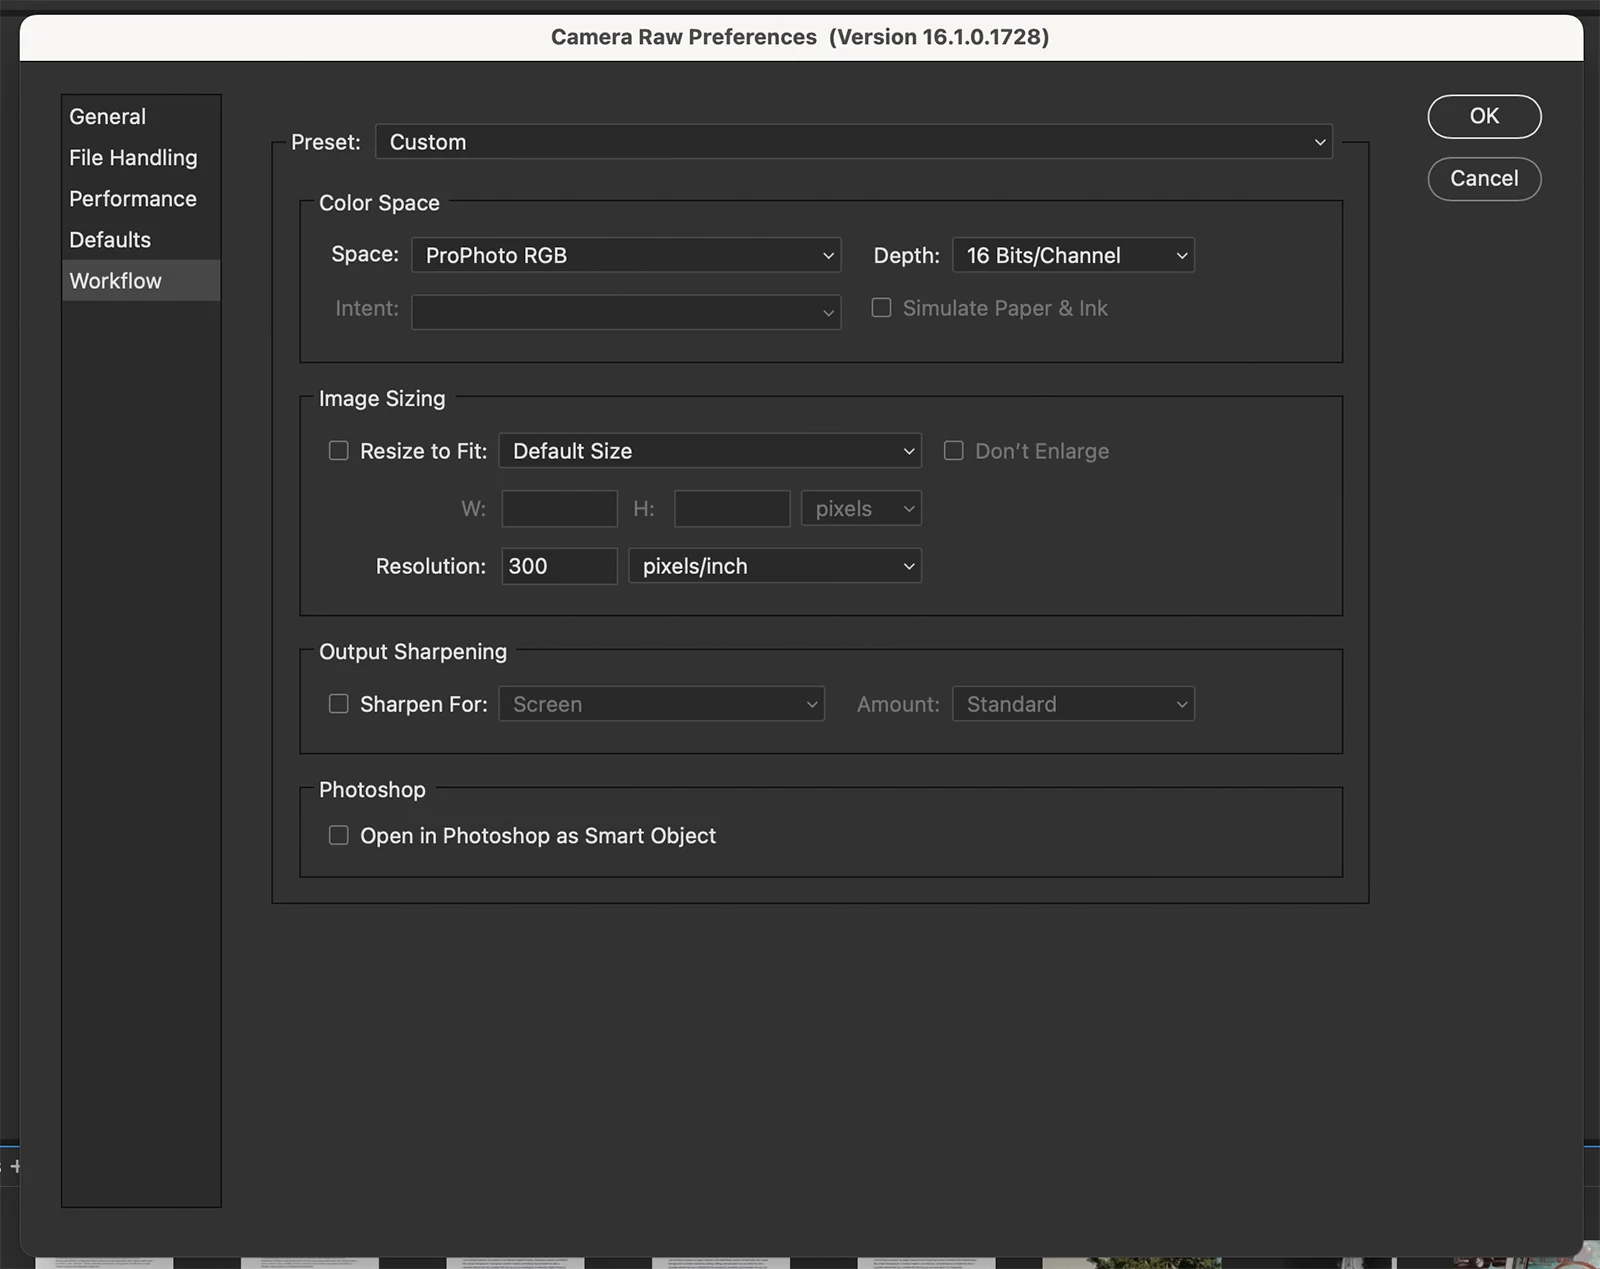Open the Depth dropdown showing 16 Bits/Channel

click(x=1073, y=255)
